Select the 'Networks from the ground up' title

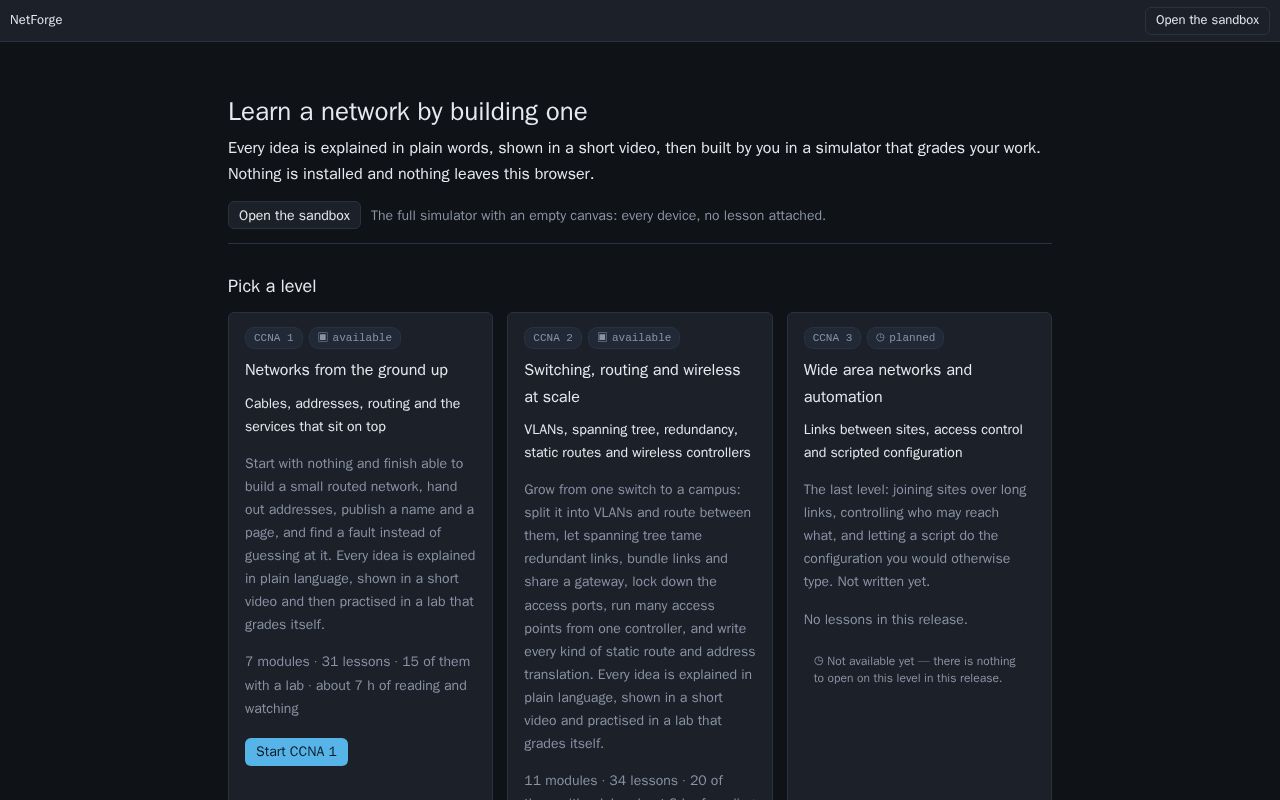pos(346,370)
